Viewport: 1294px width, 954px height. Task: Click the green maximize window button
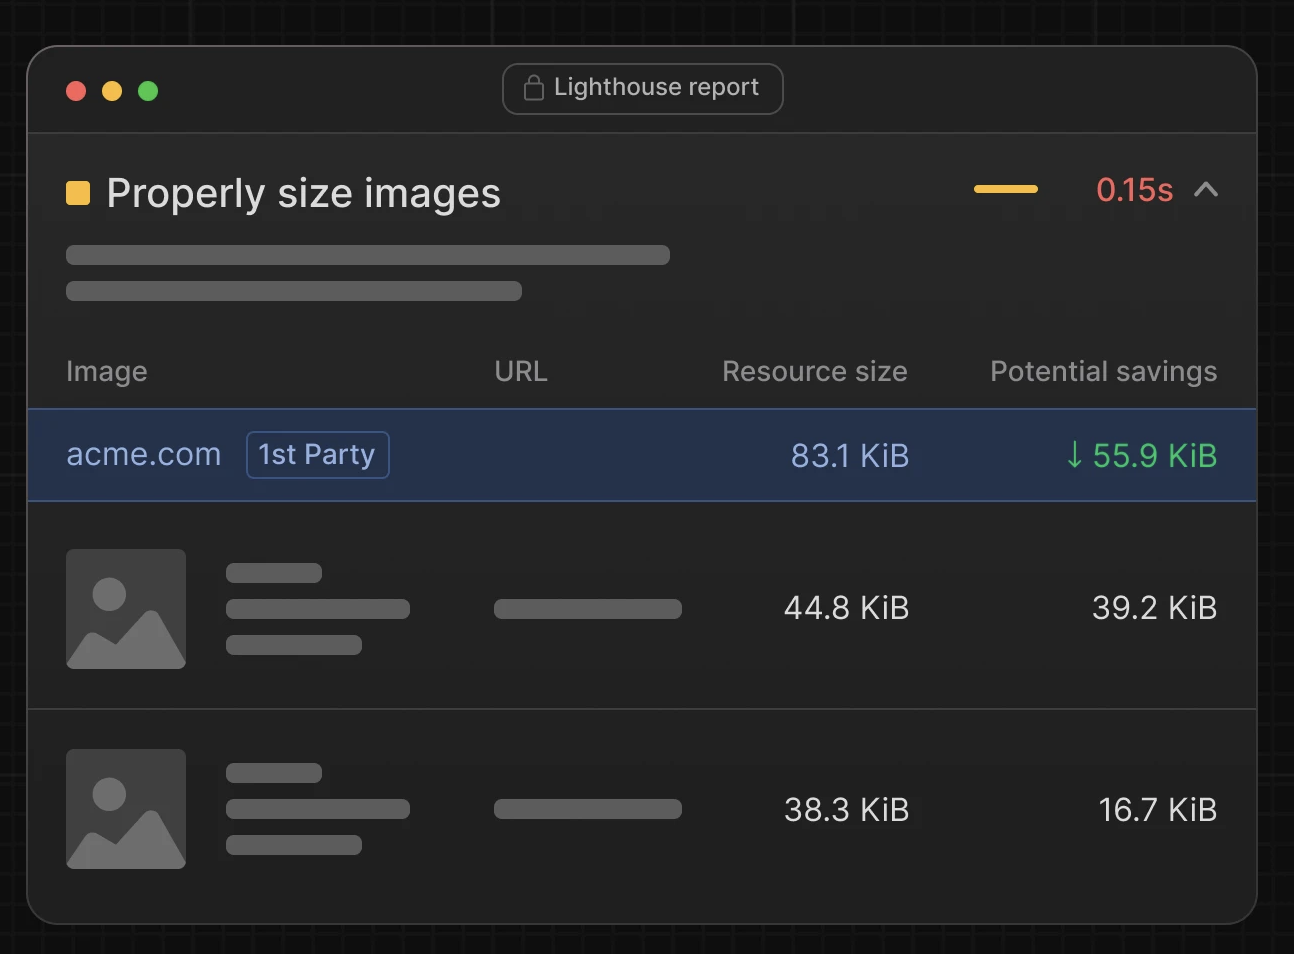point(148,91)
